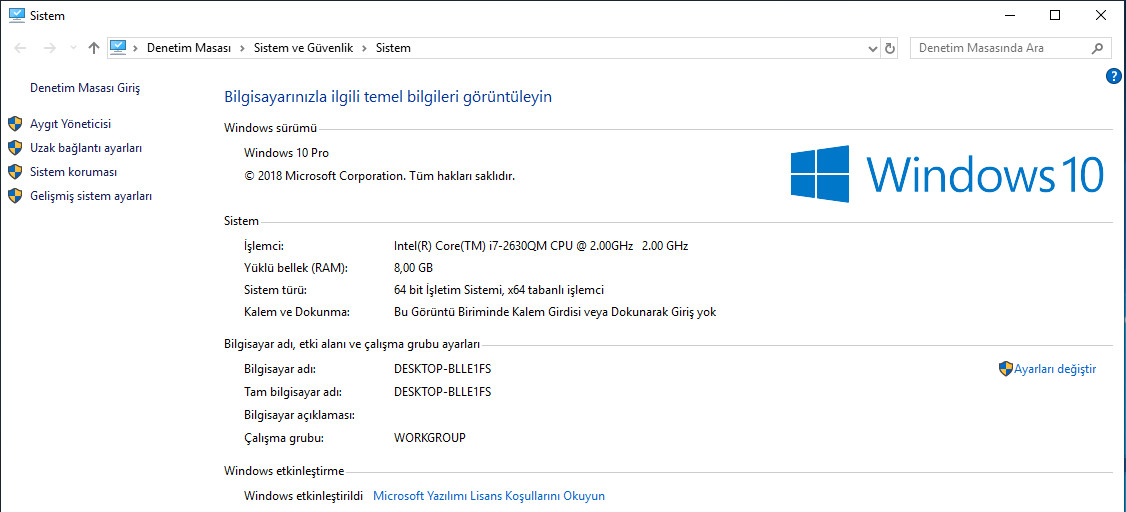
Task: Open Sistem koruması link
Action: pyautogui.click(x=73, y=172)
